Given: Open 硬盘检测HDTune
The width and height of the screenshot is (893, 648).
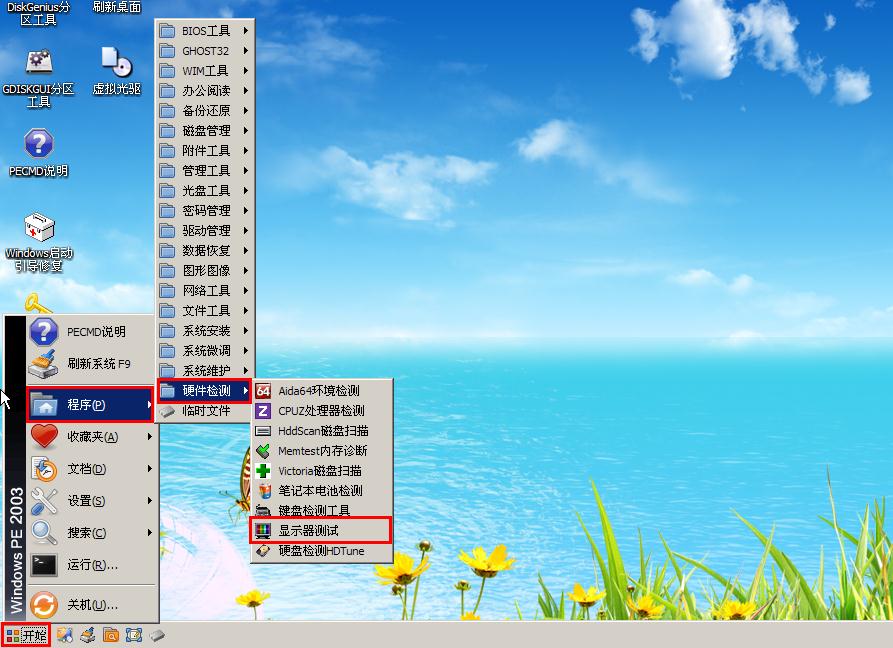Looking at the screenshot, I should pos(322,551).
